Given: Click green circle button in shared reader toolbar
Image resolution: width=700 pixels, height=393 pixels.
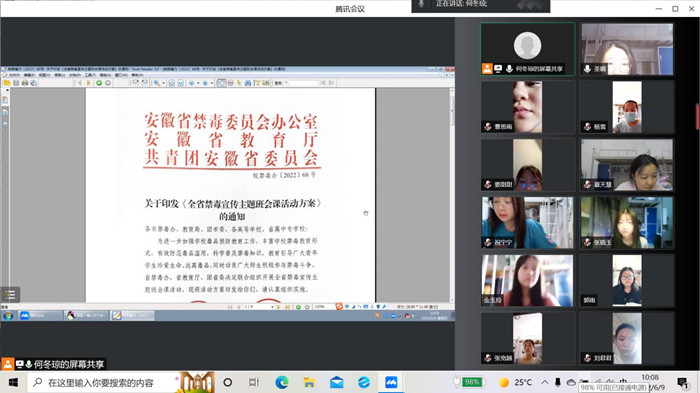Looking at the screenshot, I should (99, 83).
